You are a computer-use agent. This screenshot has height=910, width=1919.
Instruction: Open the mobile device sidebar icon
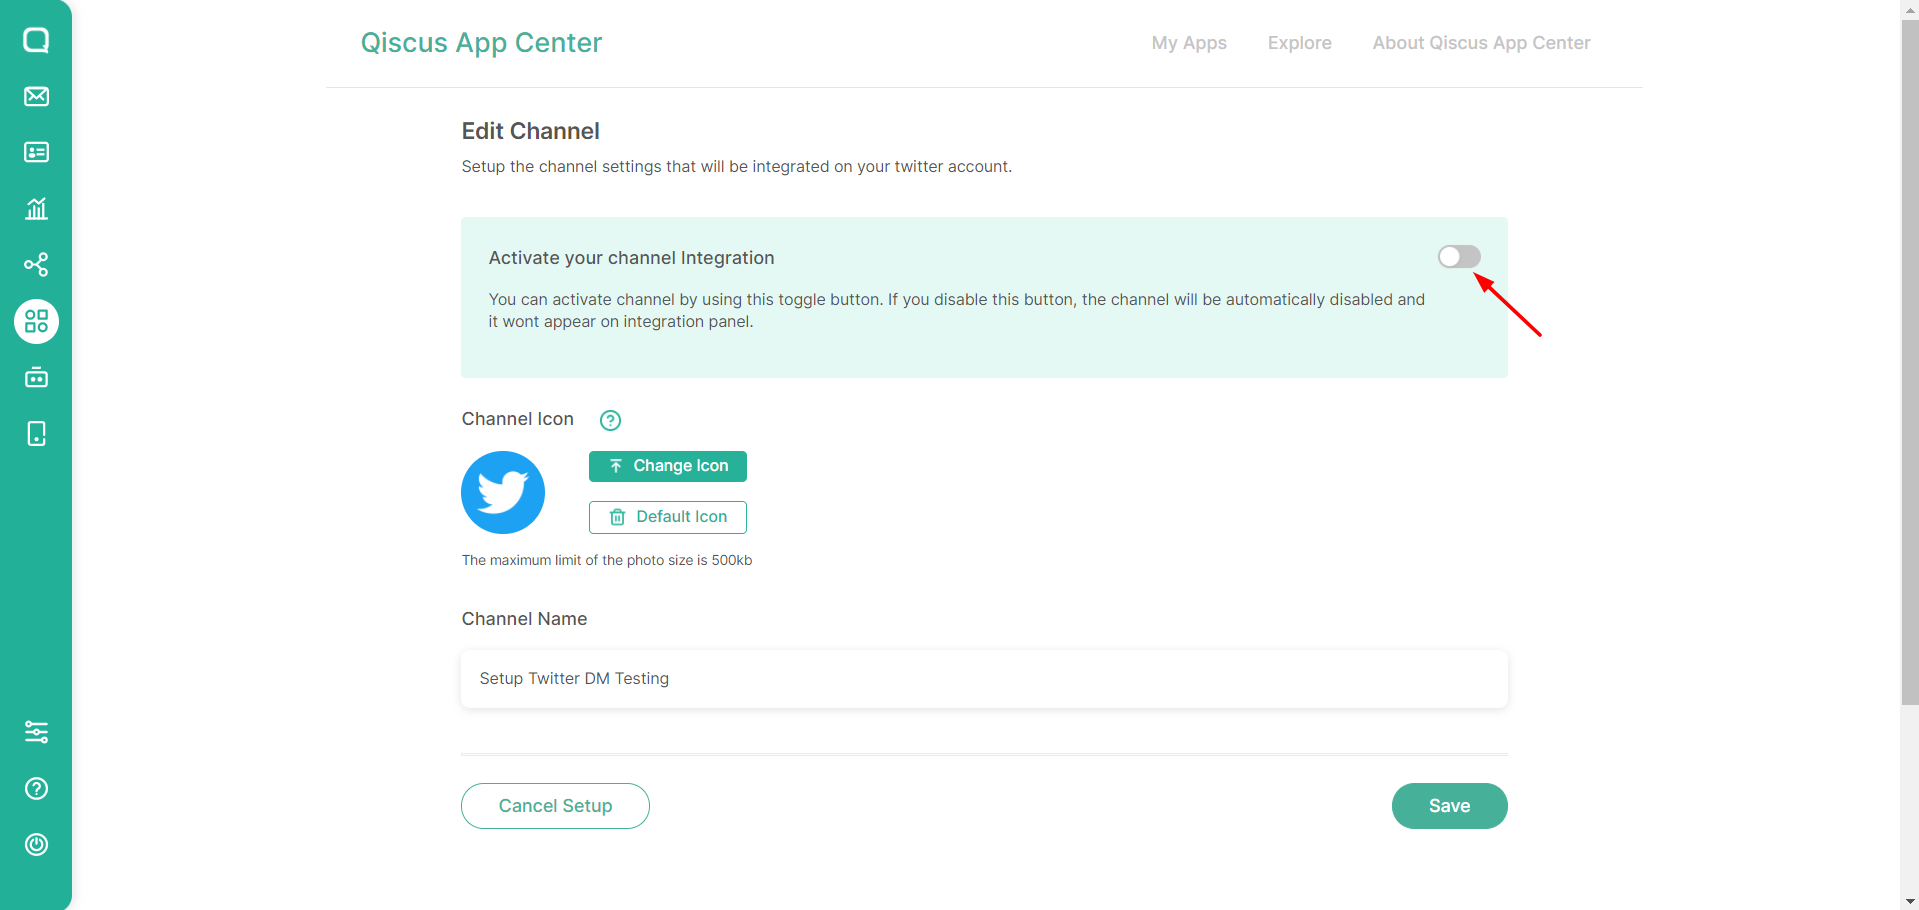36,433
